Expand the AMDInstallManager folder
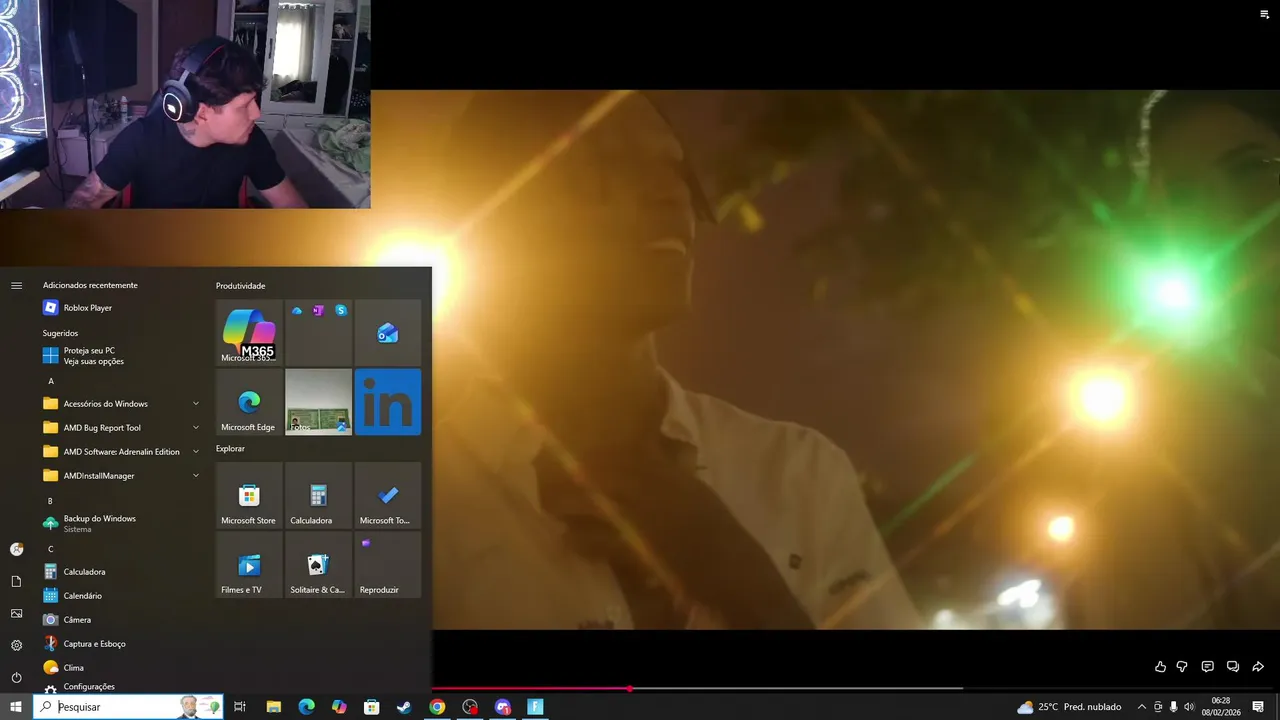The width and height of the screenshot is (1280, 720). click(122, 476)
